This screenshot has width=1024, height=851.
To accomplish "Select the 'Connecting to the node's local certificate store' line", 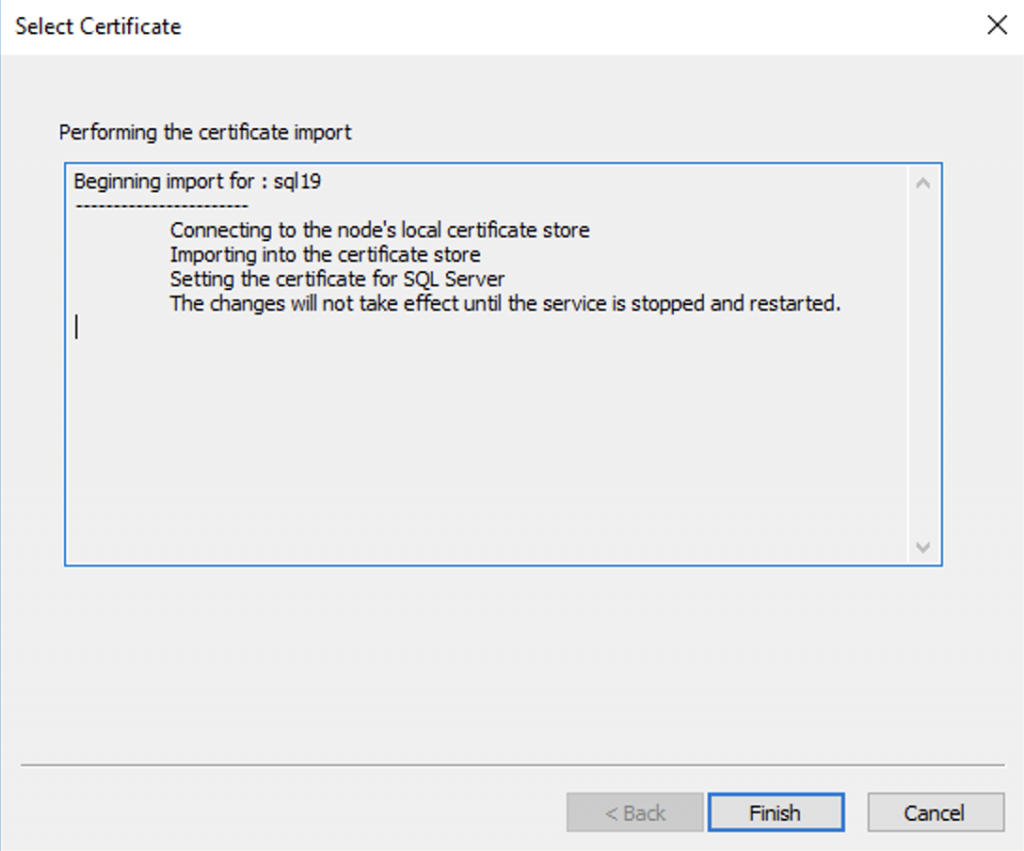I will point(380,230).
